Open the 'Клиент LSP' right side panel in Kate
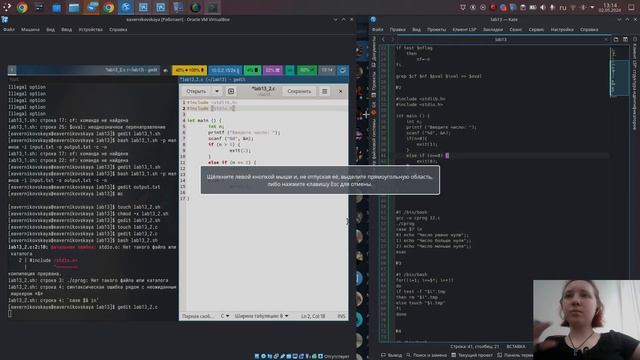This screenshot has width=640, height=360. click(x=635, y=84)
